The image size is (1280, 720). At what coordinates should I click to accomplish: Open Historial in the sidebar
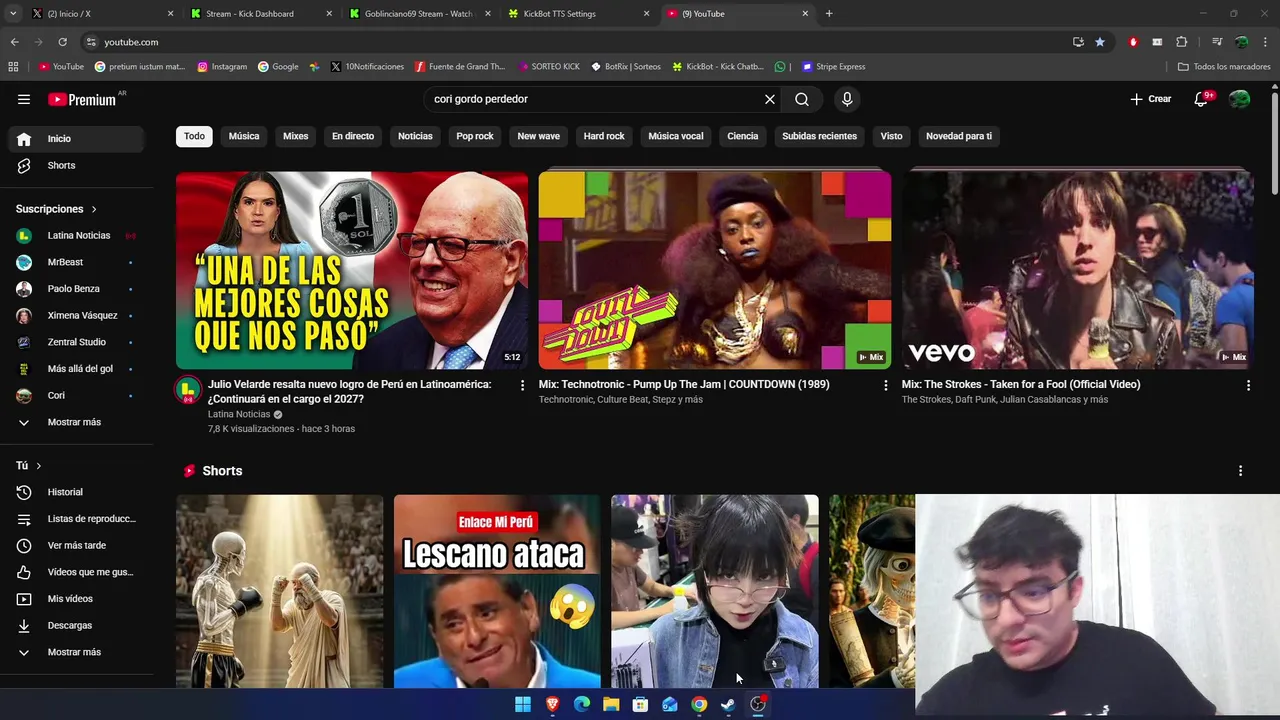tap(76, 492)
